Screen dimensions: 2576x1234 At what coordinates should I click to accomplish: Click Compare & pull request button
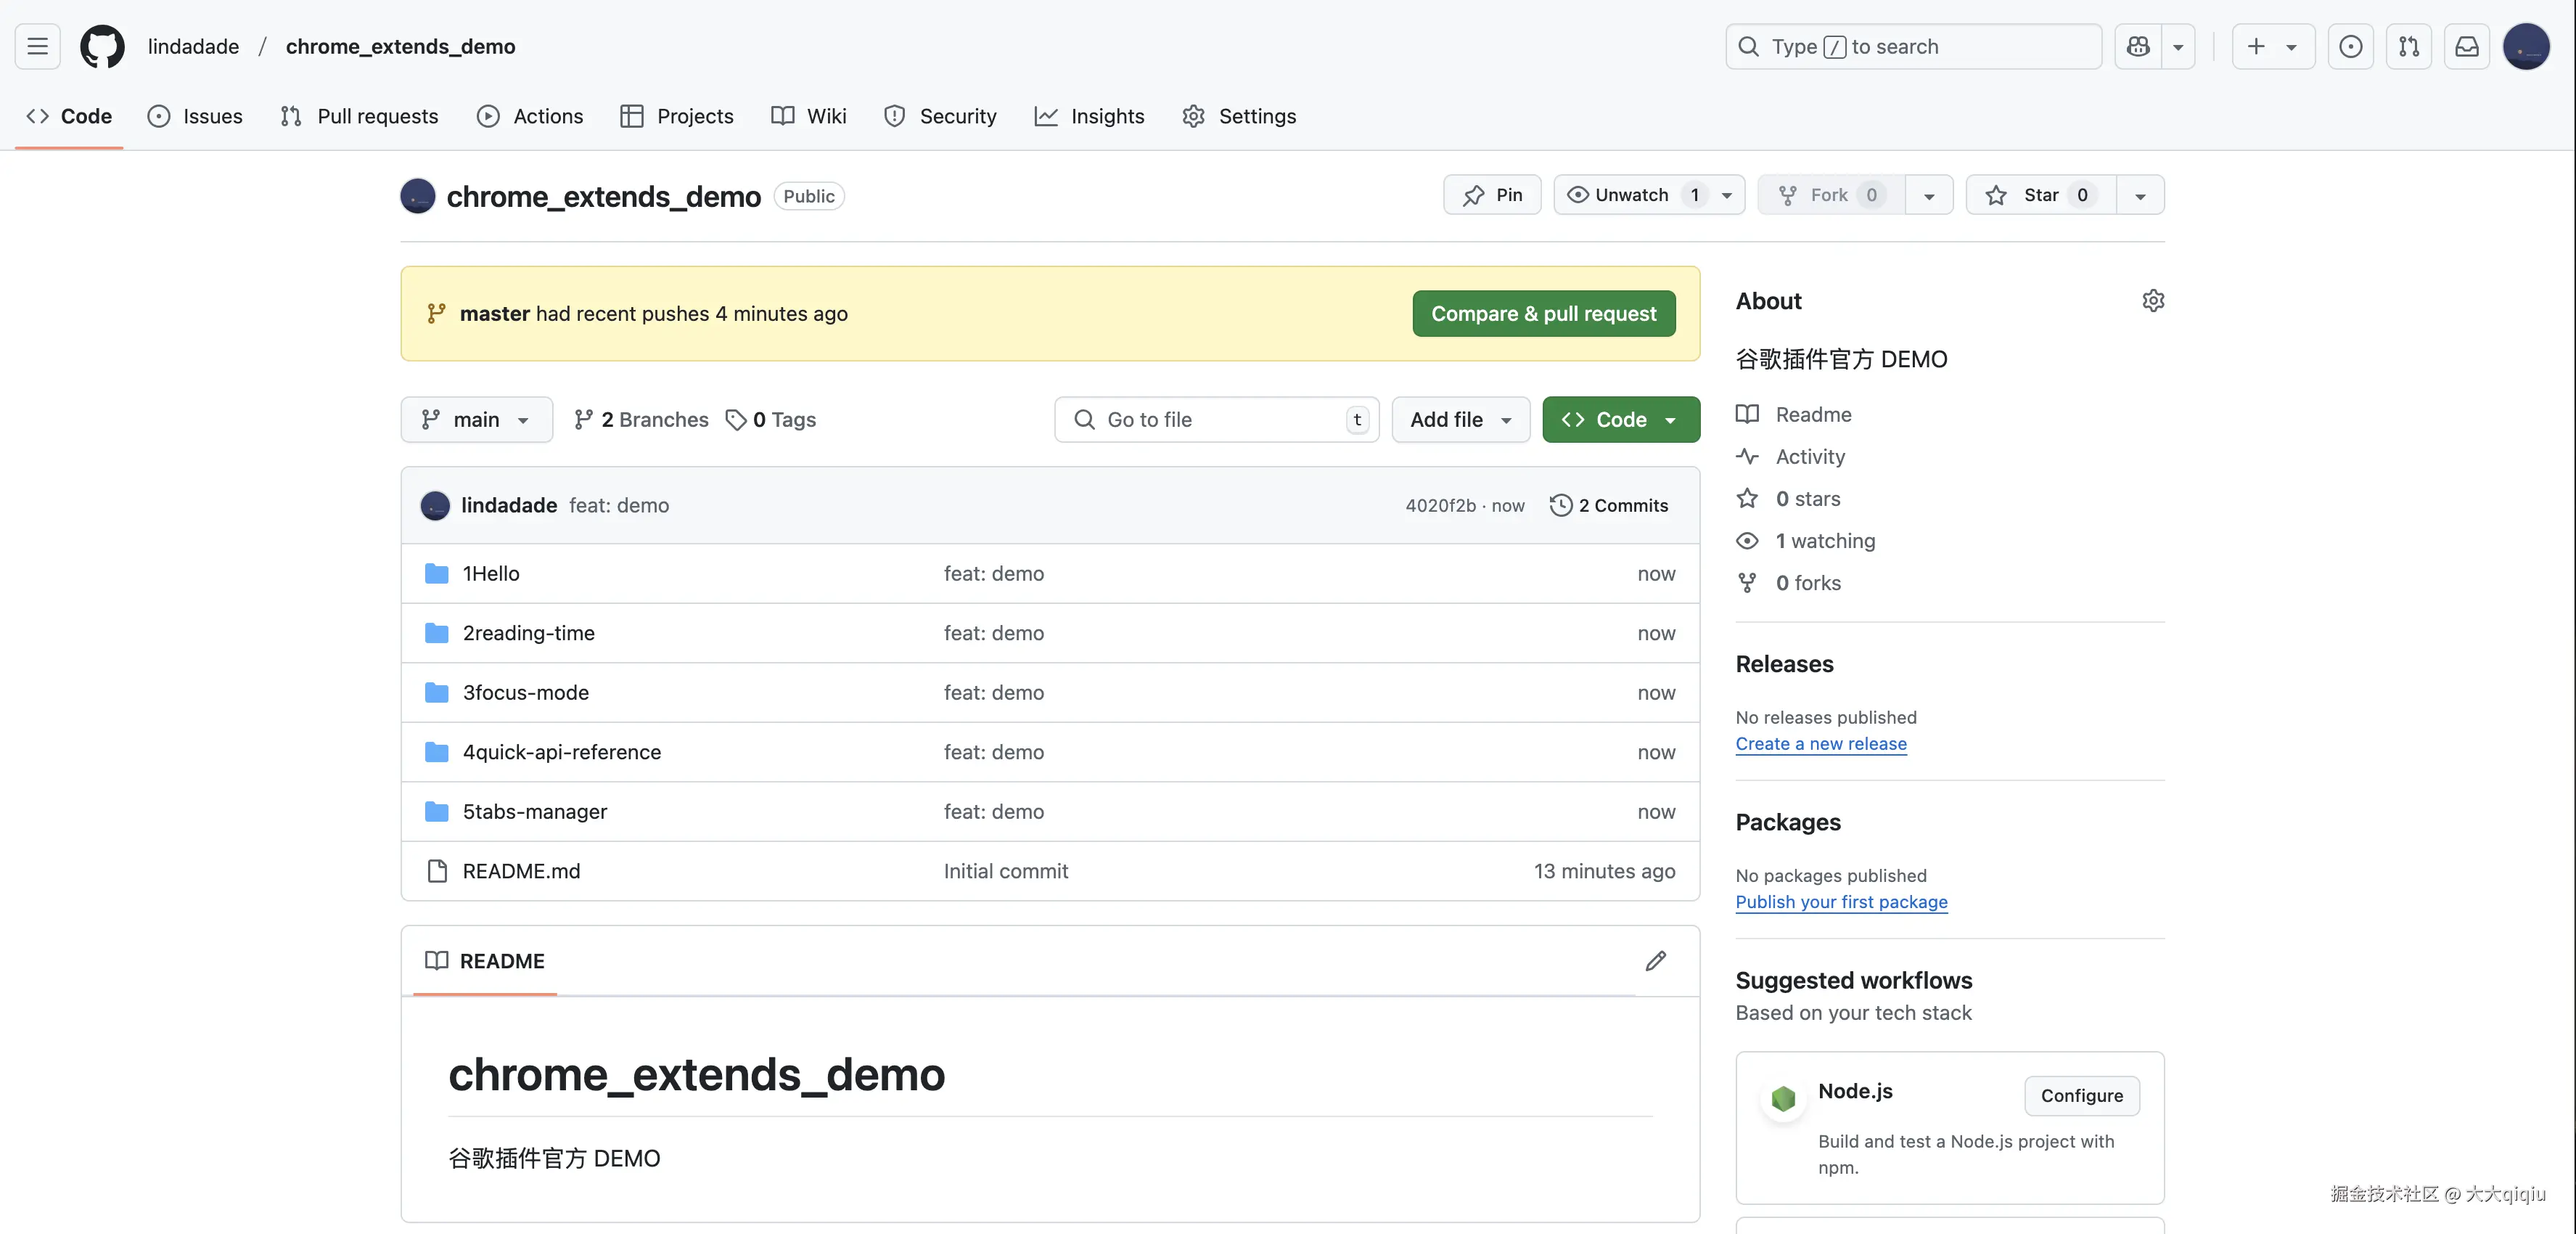[x=1543, y=314]
